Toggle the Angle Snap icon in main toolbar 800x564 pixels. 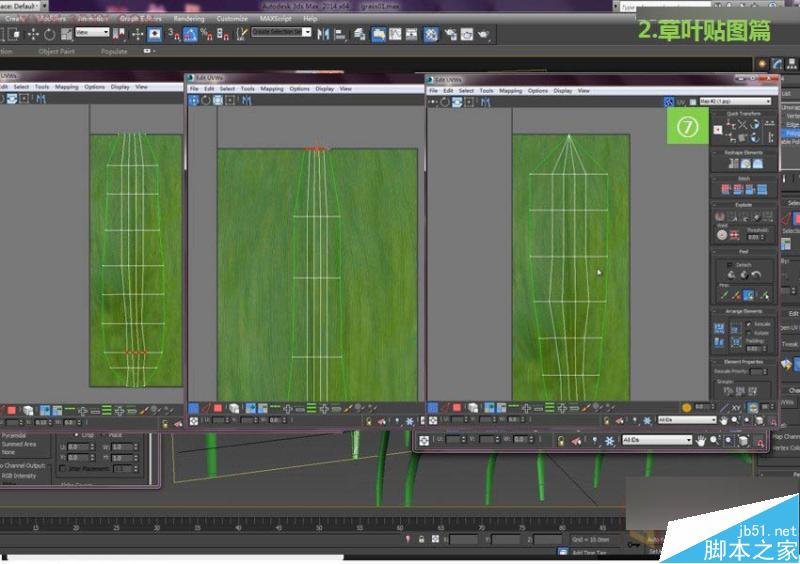[x=188, y=33]
